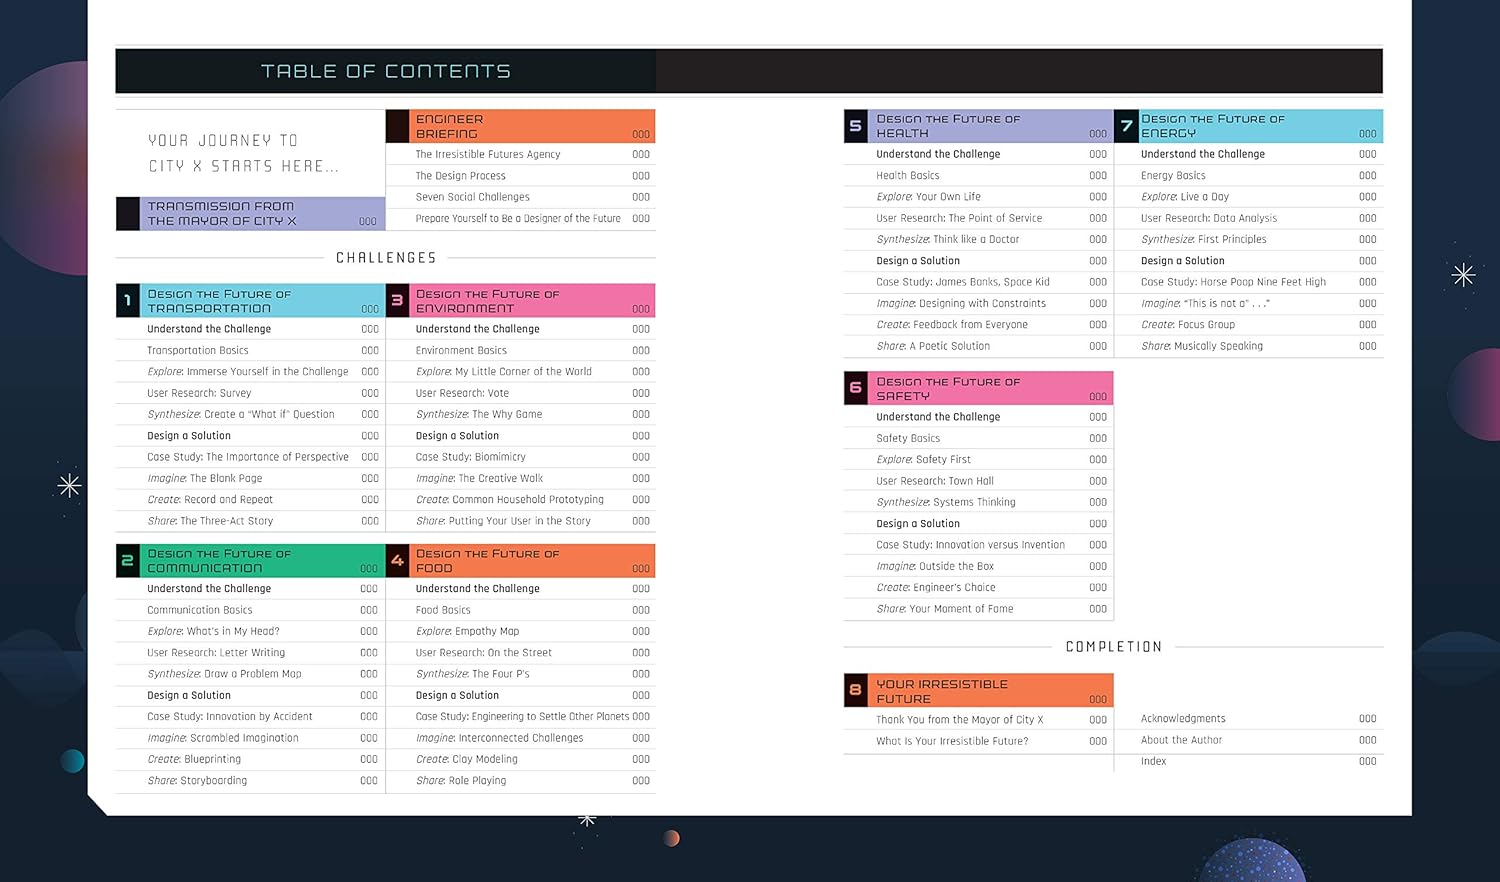Screen dimensions: 1500x882
Task: Select the chapter 4 number badge
Action: tap(397, 561)
